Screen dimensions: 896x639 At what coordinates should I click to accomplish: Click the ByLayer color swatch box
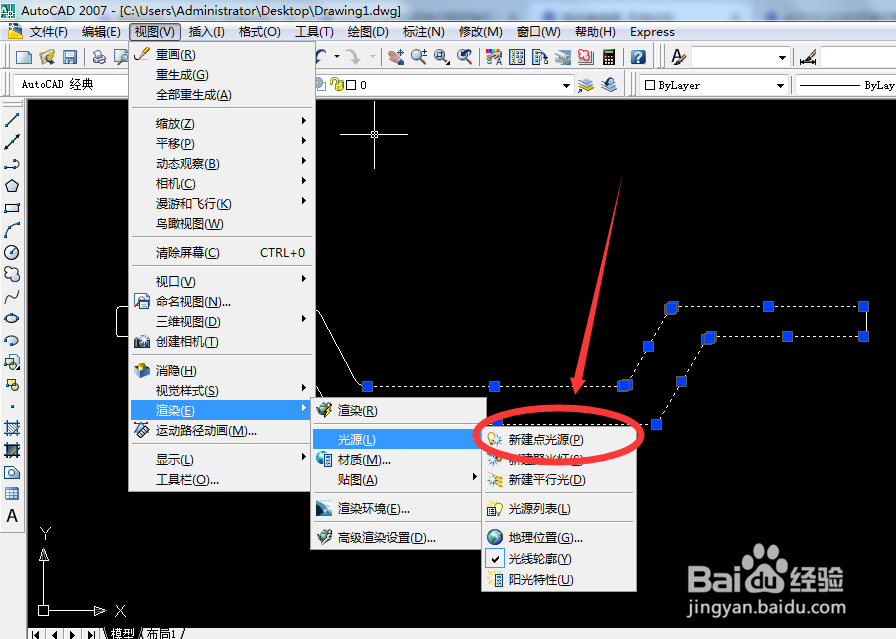coord(650,85)
